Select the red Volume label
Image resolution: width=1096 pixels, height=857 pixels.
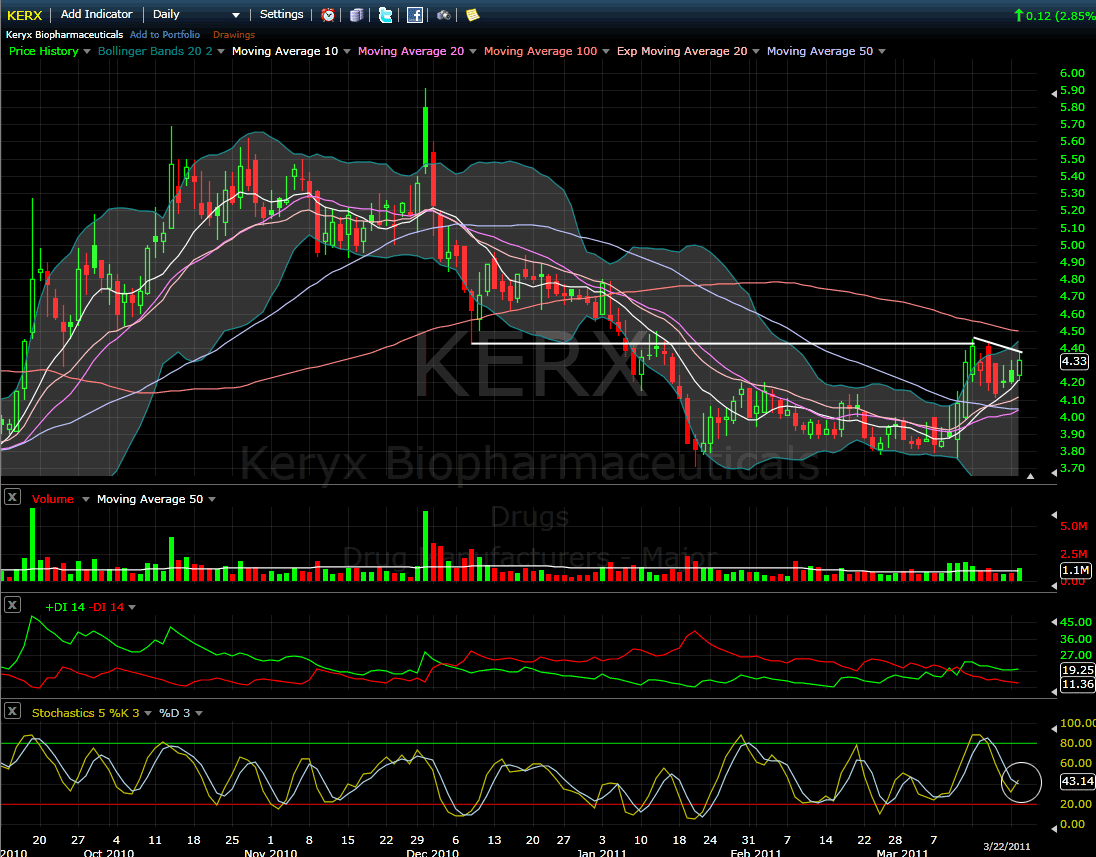[52, 499]
